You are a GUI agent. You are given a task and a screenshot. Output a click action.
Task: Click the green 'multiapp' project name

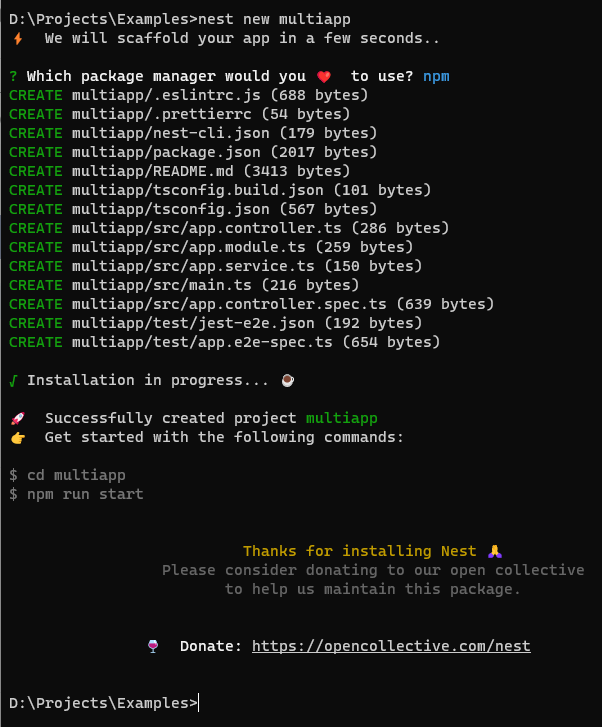tap(342, 418)
